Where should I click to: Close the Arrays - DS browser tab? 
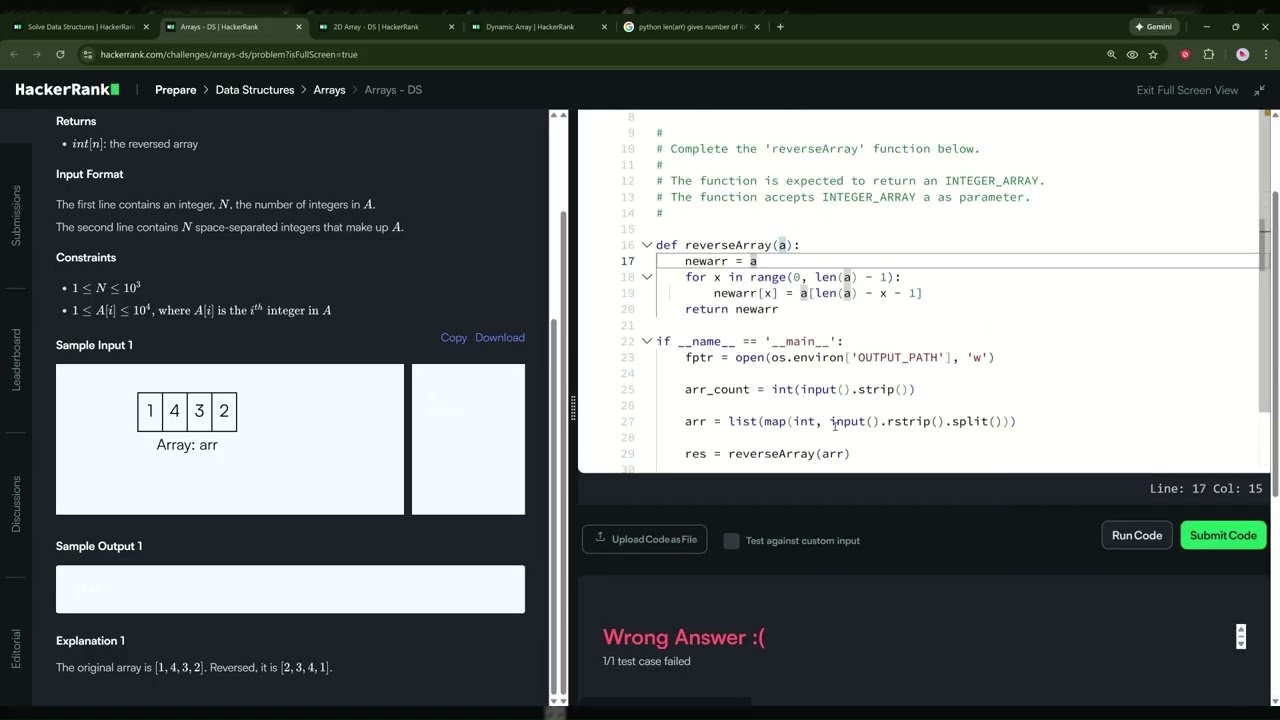pos(299,27)
